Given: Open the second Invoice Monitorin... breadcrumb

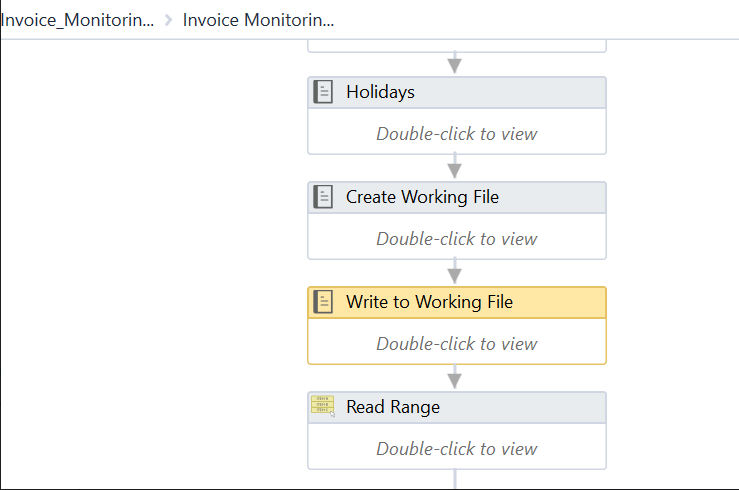Looking at the screenshot, I should (258, 20).
